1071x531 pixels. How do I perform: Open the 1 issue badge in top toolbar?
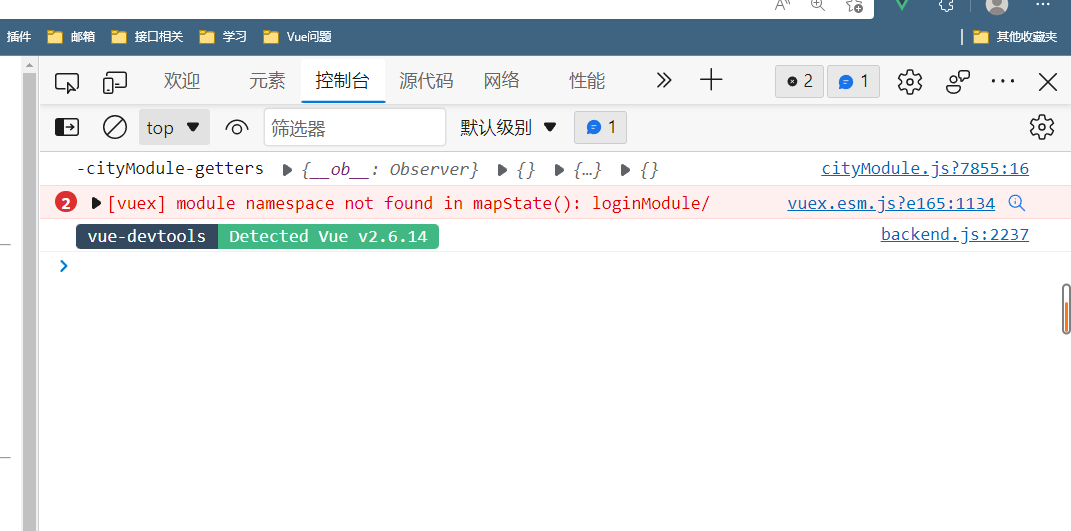coord(853,82)
